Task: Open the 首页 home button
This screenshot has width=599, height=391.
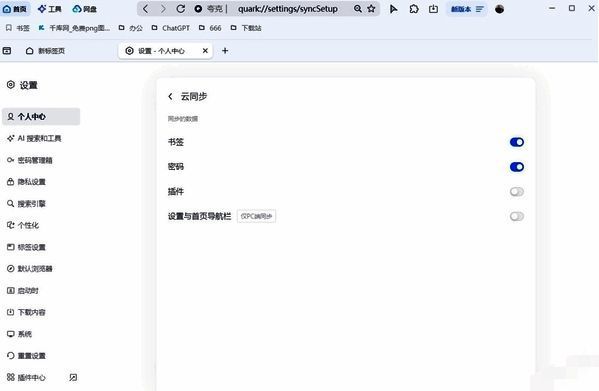Action: [15, 9]
